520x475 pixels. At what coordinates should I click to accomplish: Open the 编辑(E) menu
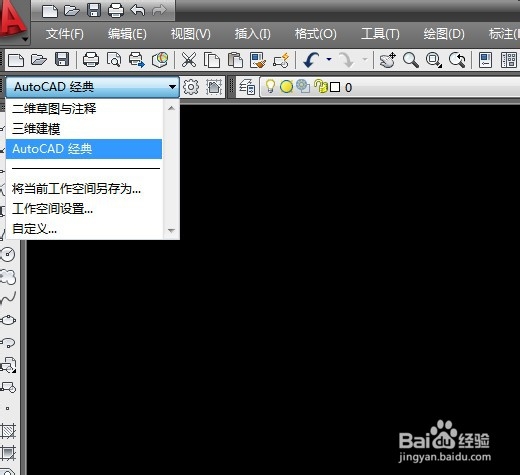coord(127,34)
